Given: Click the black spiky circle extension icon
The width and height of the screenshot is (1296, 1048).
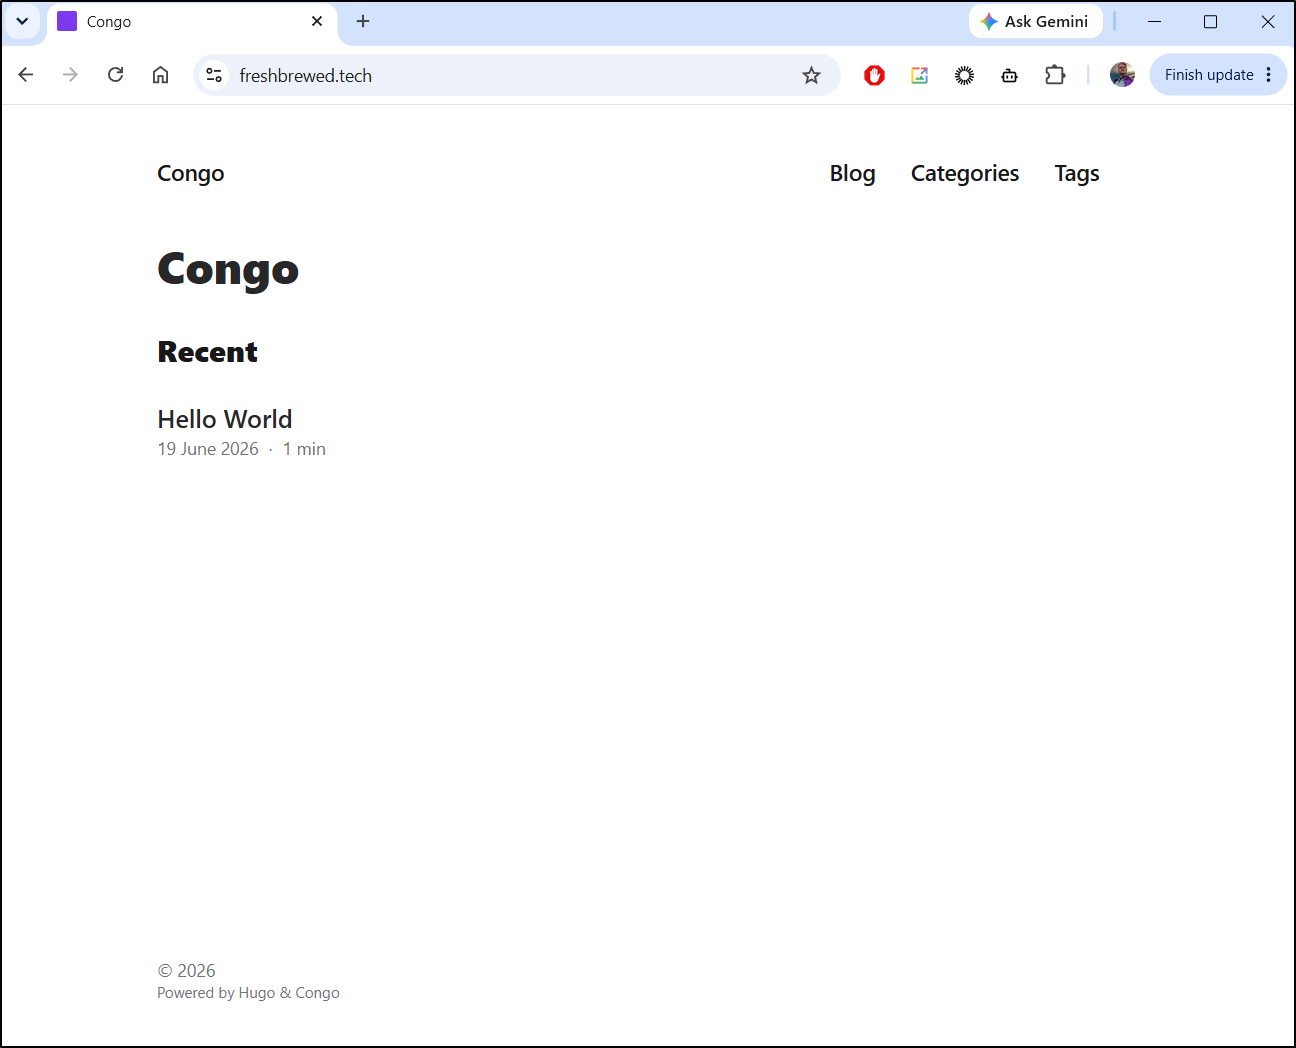Looking at the screenshot, I should tap(964, 75).
